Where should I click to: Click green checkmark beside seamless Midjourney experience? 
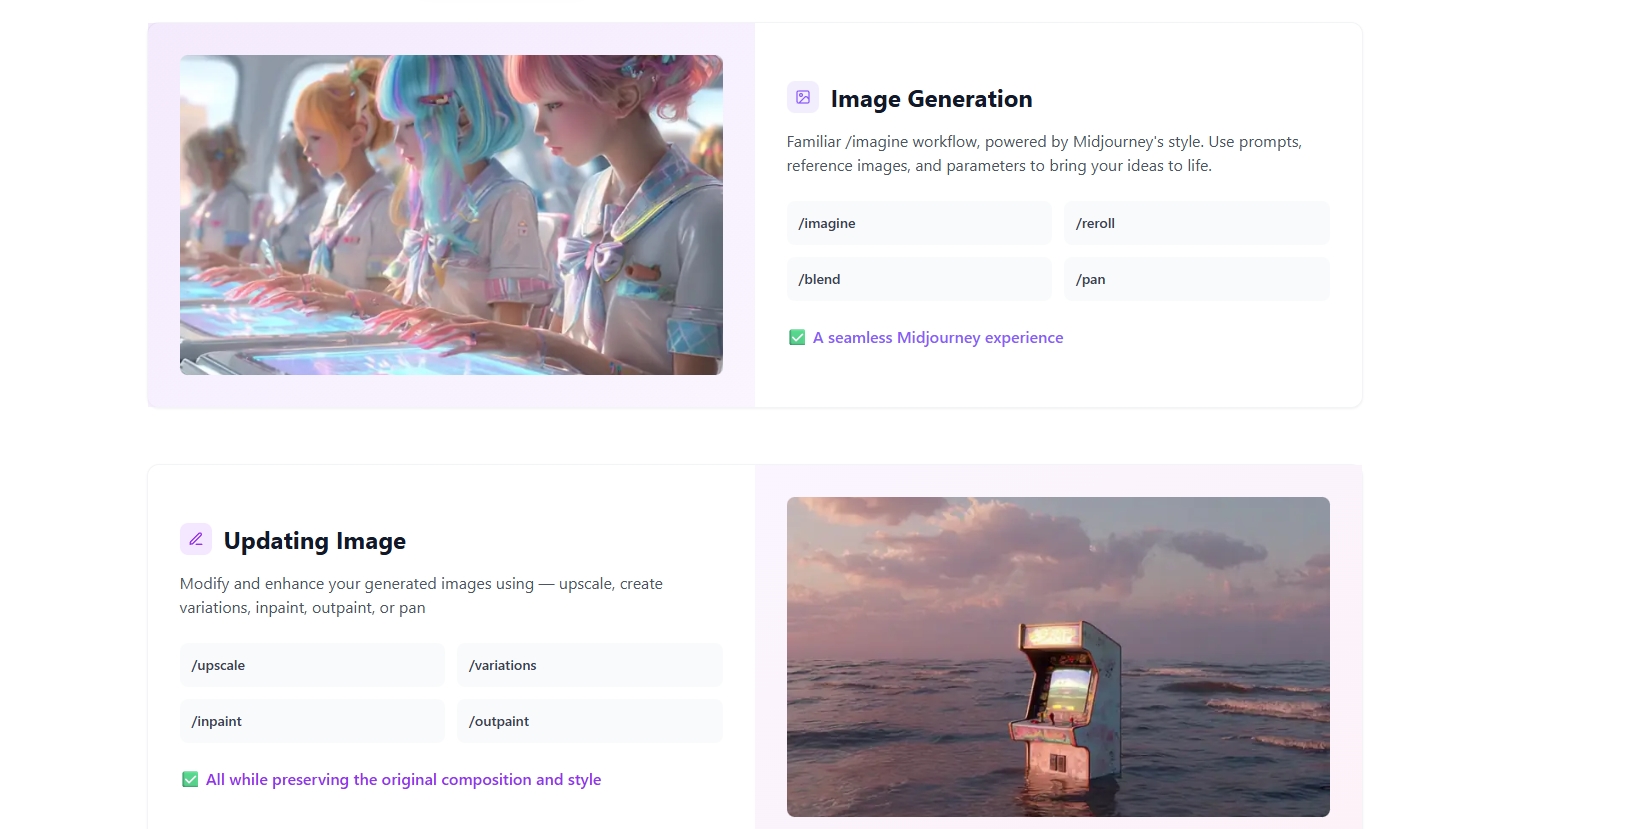click(x=797, y=338)
